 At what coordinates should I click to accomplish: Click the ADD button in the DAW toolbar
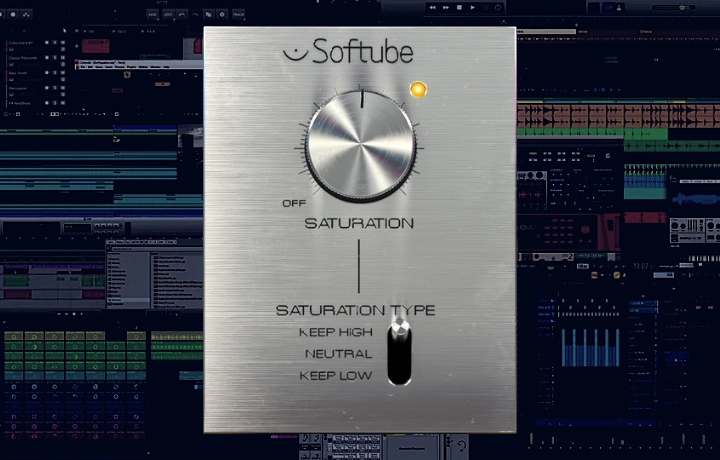point(152,15)
